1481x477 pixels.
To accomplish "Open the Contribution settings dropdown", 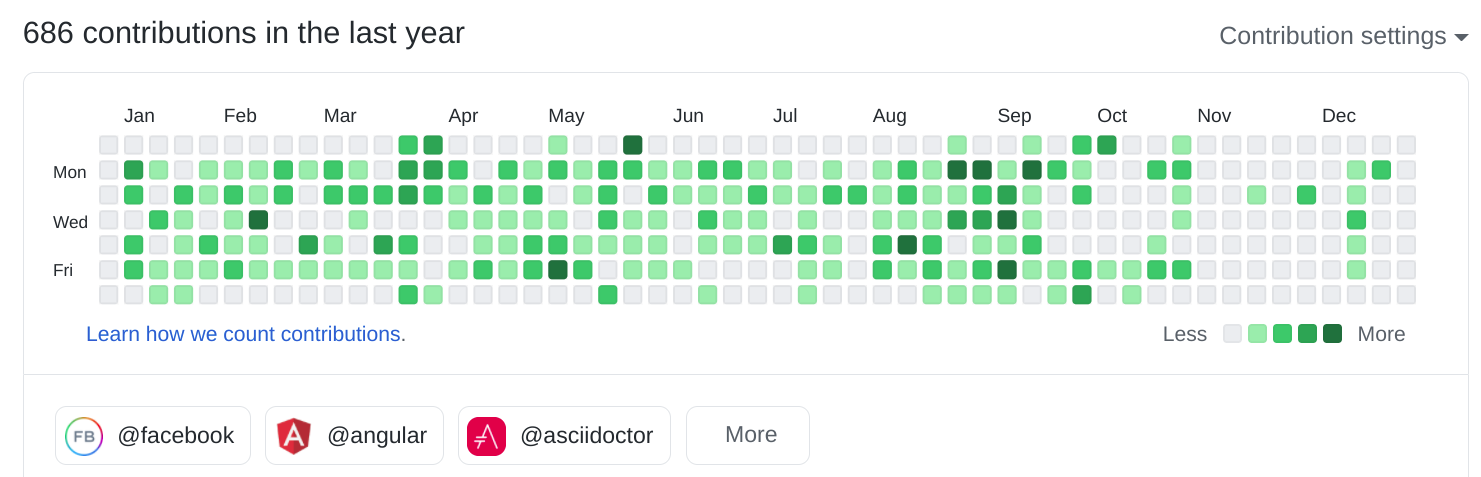I will point(1343,36).
